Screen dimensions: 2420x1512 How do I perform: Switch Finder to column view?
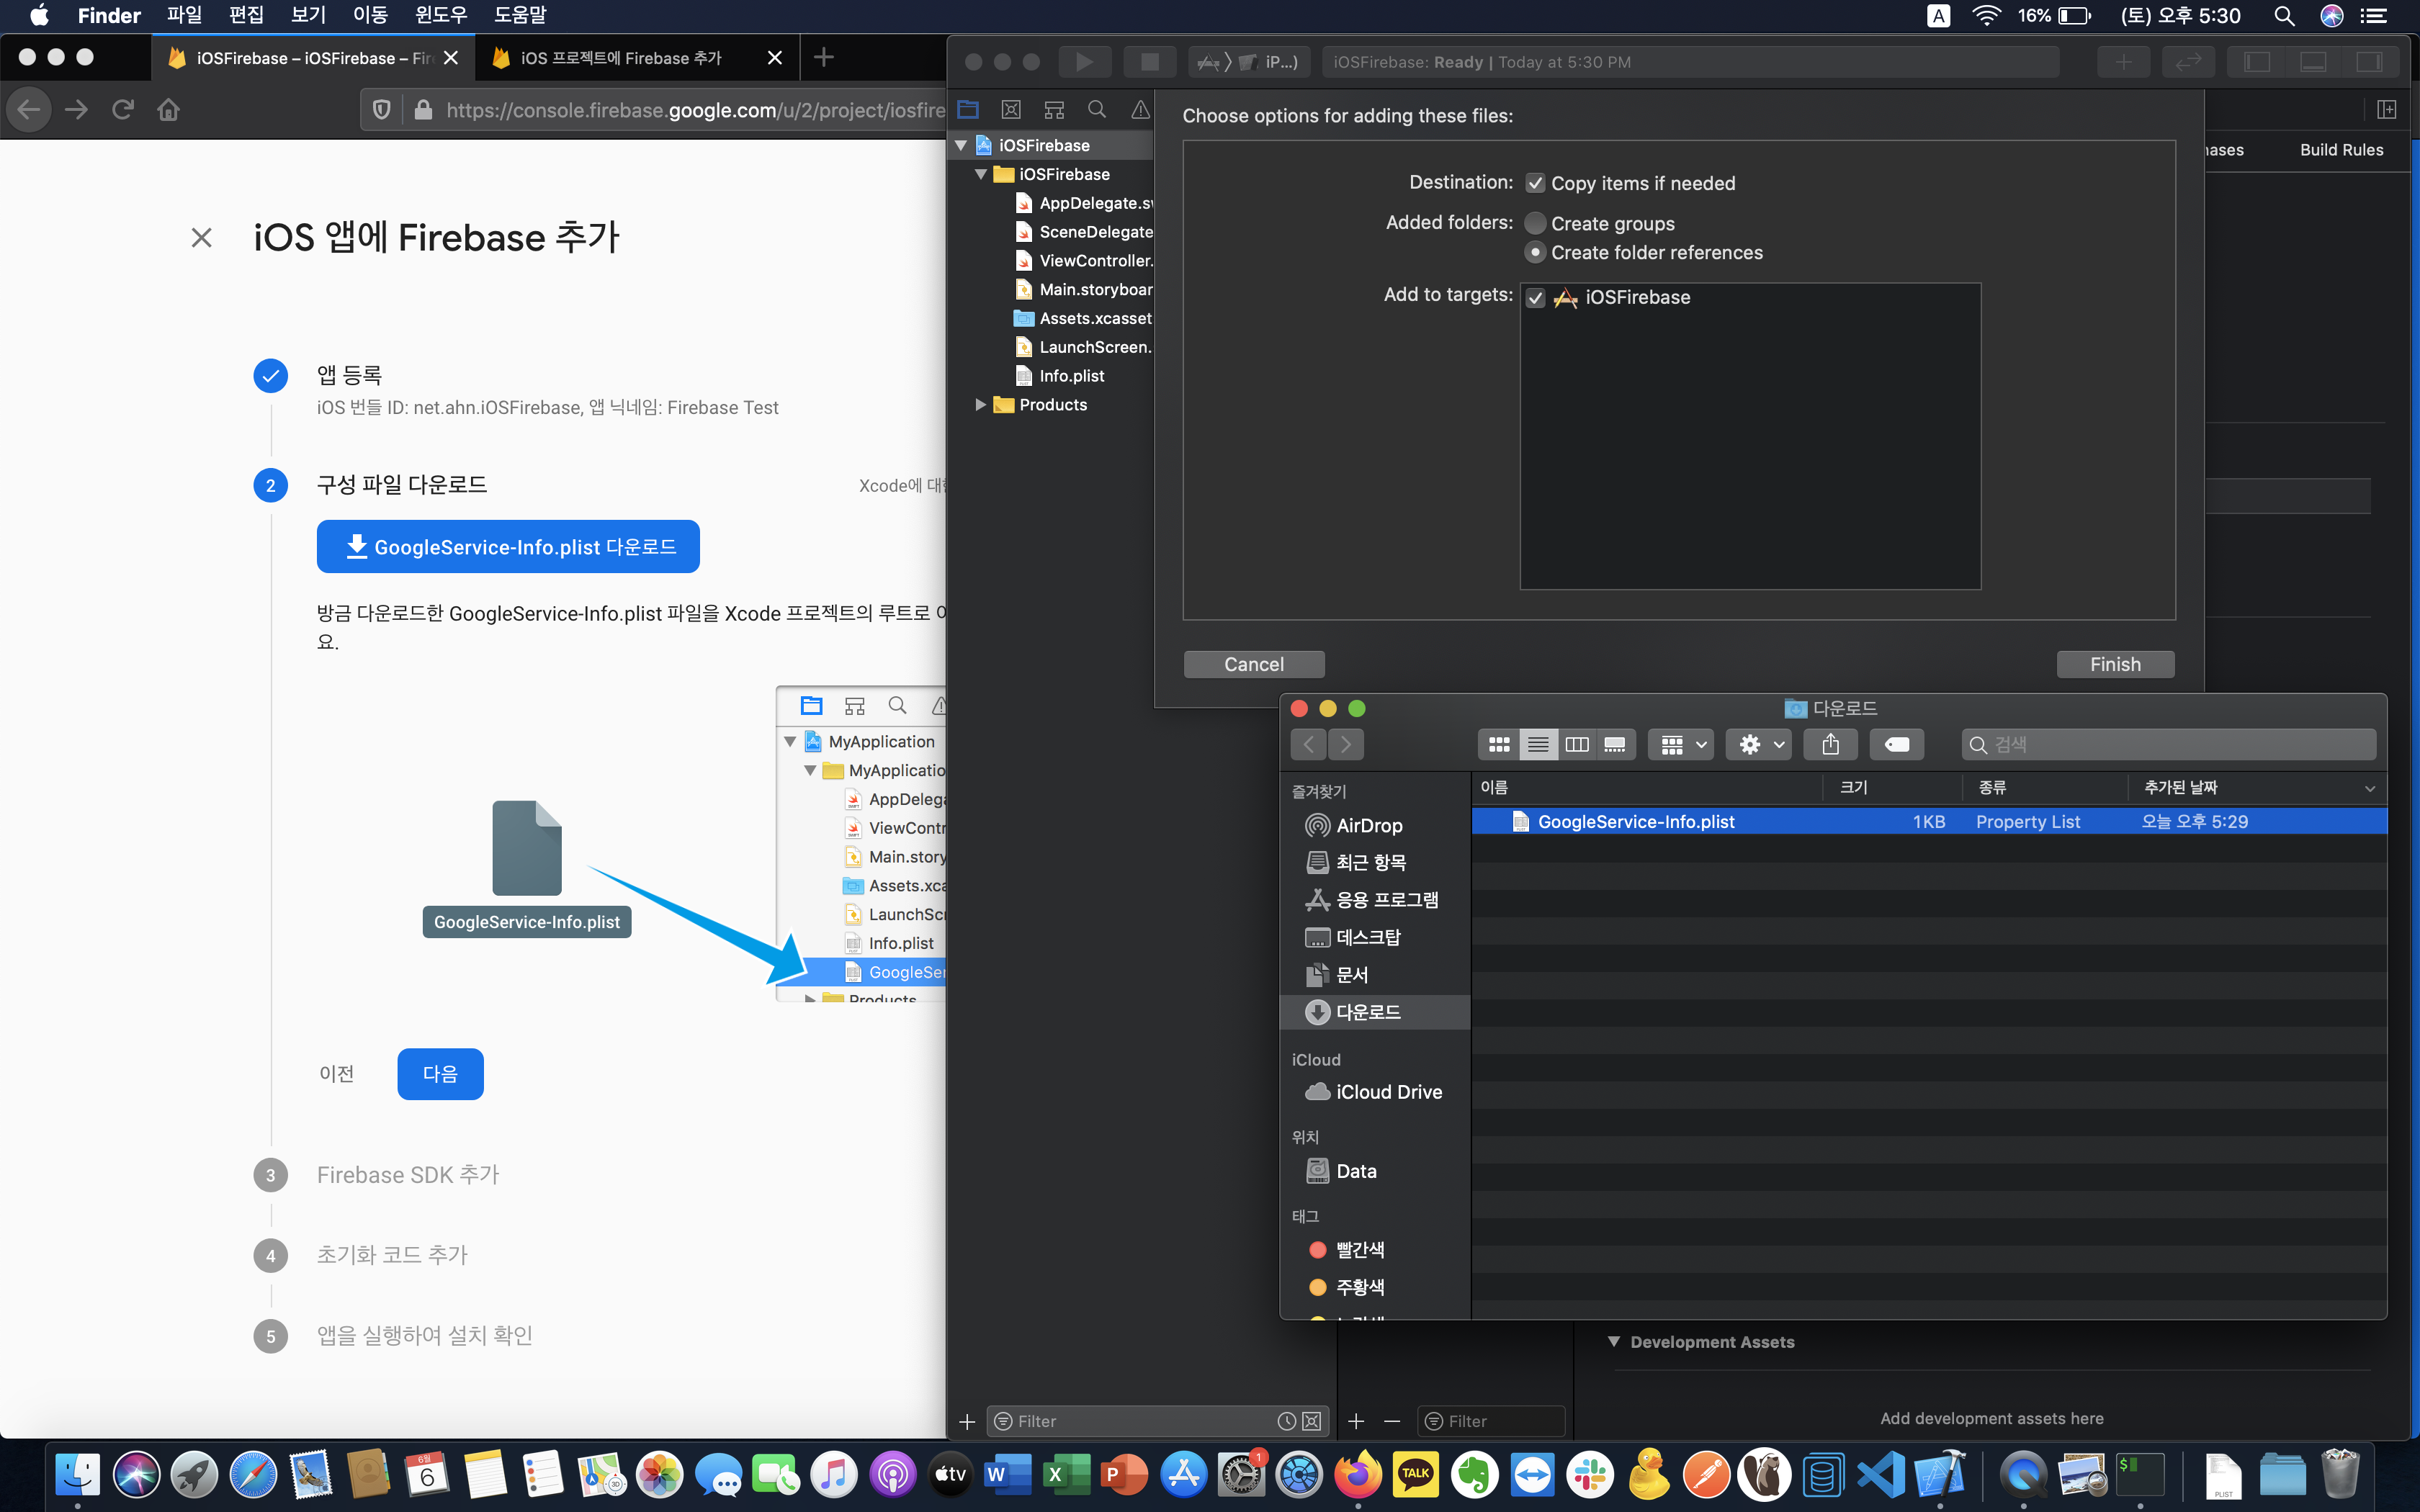click(1576, 744)
